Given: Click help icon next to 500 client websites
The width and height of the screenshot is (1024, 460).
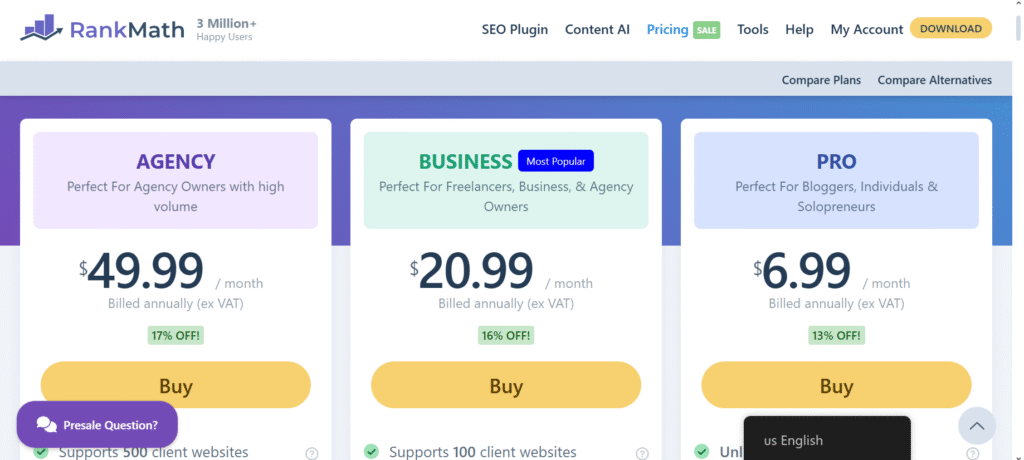Looking at the screenshot, I should pos(312,453).
